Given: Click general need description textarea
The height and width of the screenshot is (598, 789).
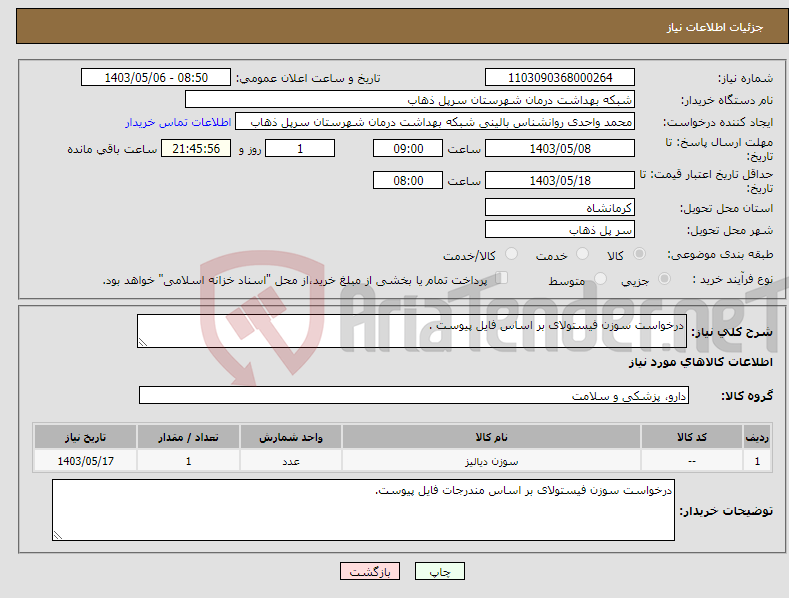Looking at the screenshot, I should (x=412, y=331).
